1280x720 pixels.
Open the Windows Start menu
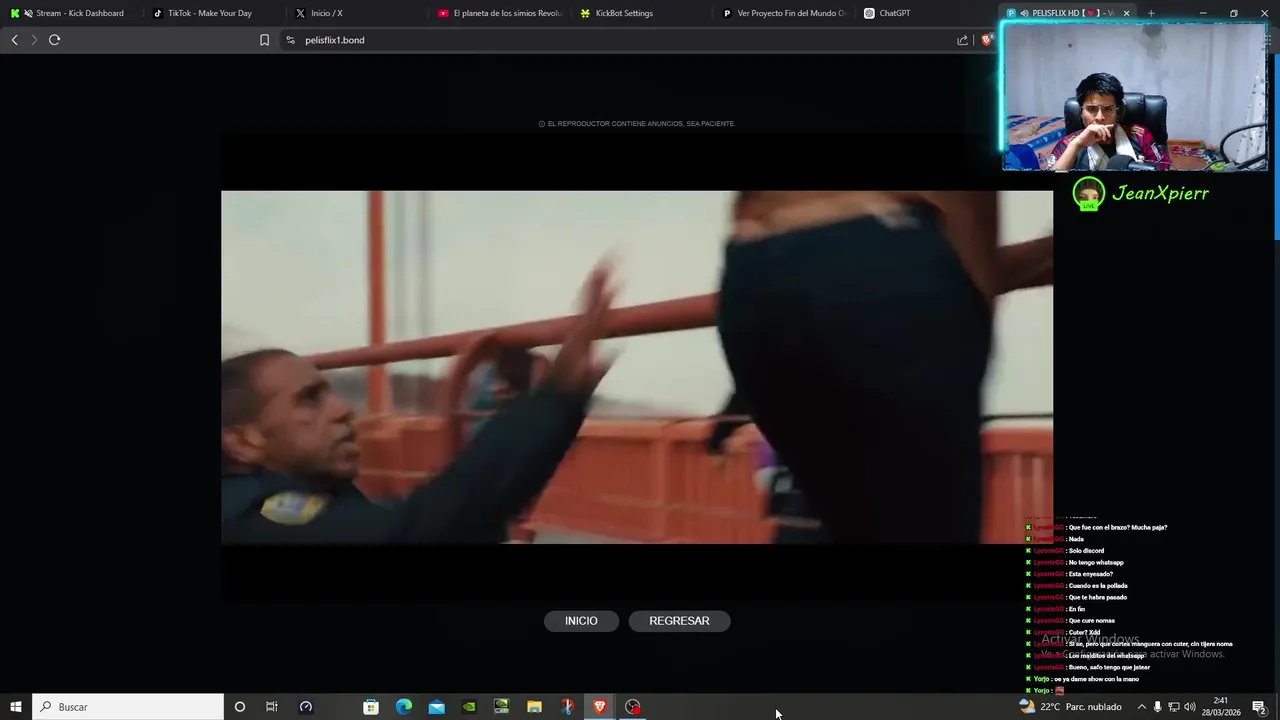pyautogui.click(x=16, y=707)
